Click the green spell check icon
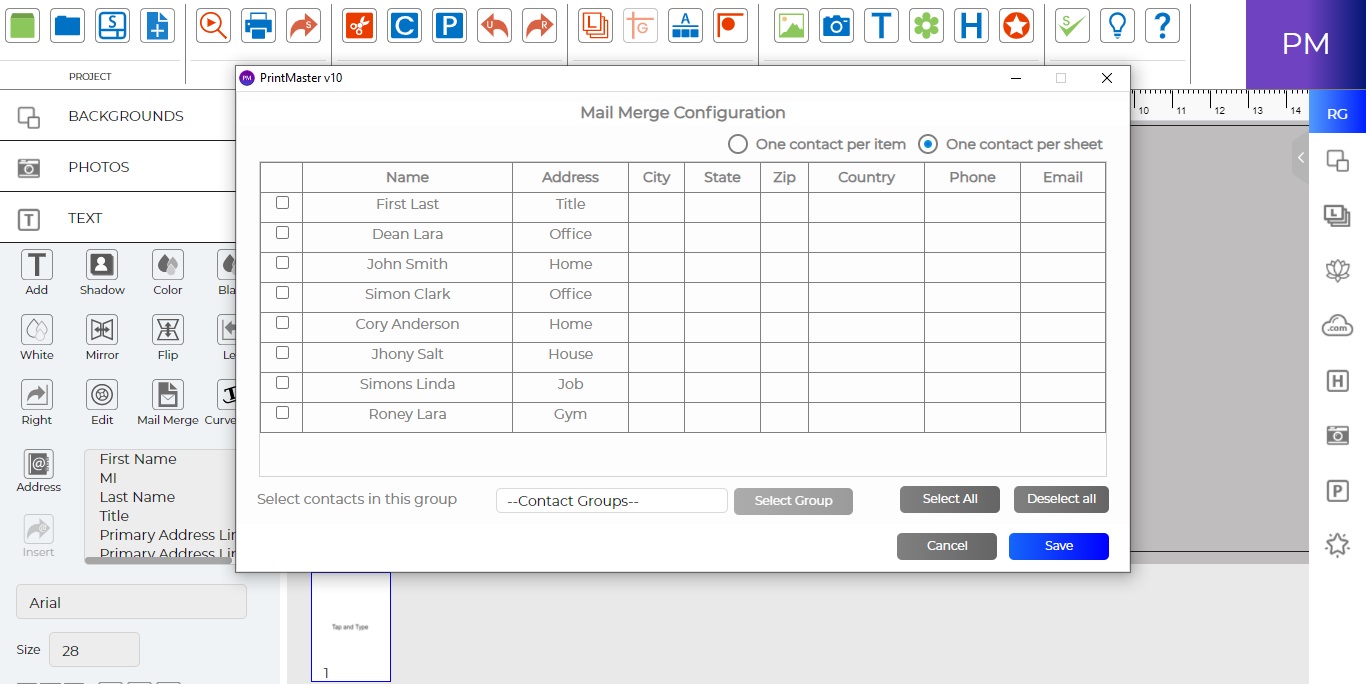This screenshot has width=1366, height=684. click(1072, 26)
